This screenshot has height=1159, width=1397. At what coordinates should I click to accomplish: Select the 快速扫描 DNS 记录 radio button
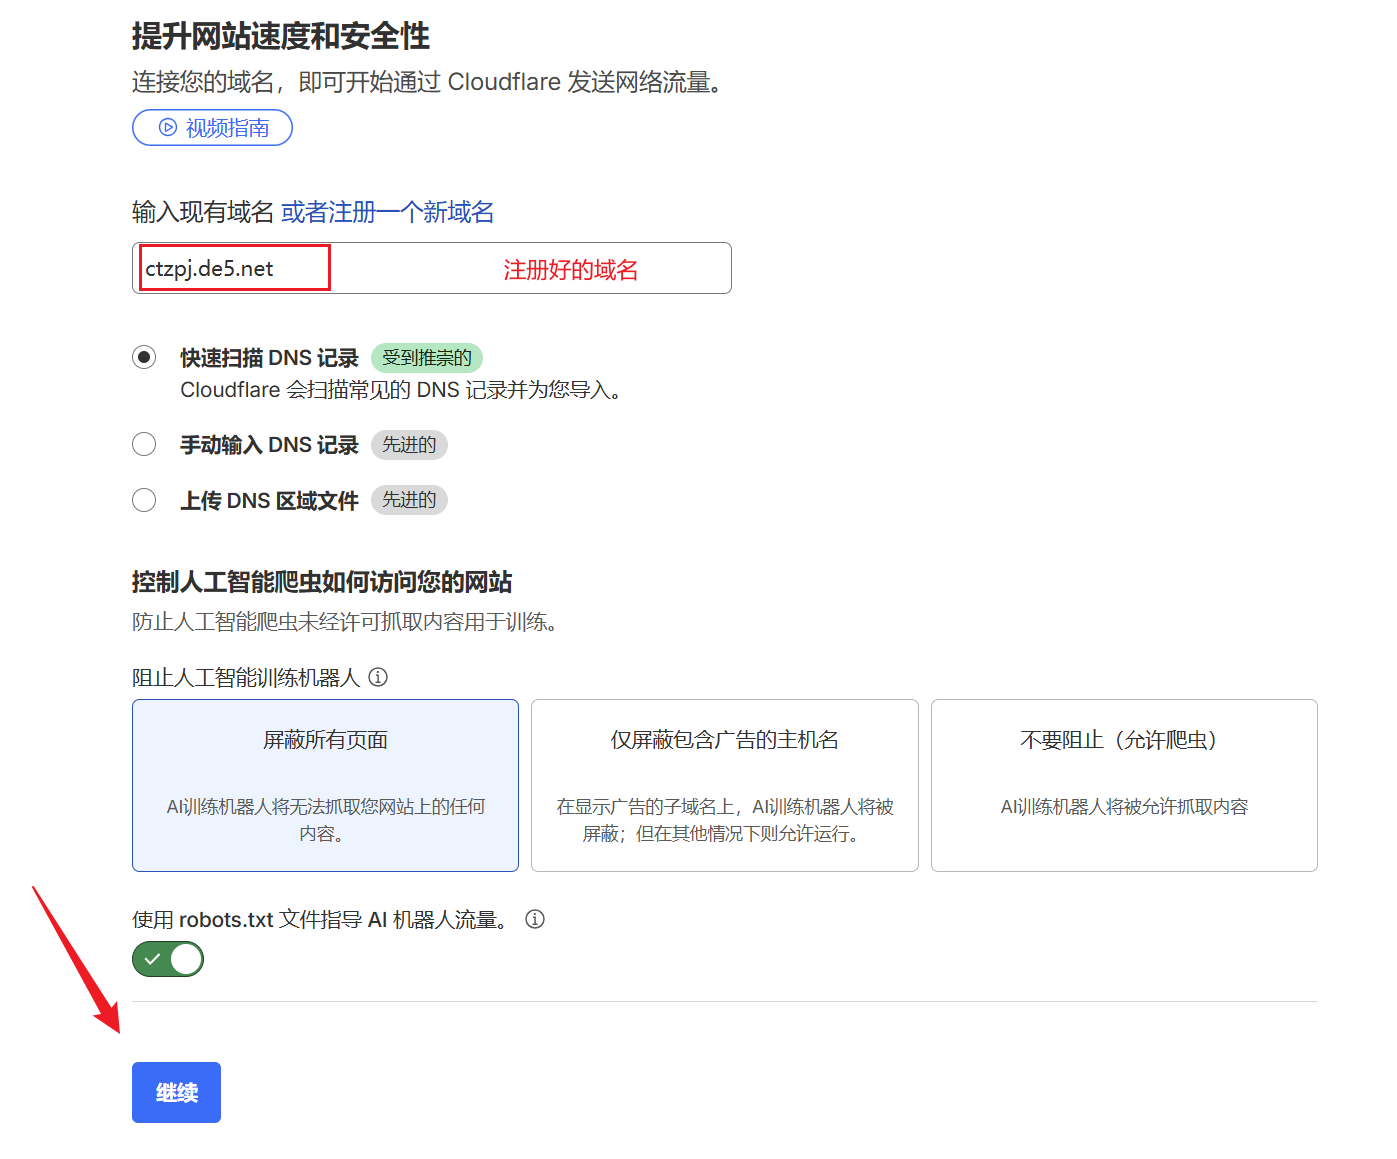point(144,357)
